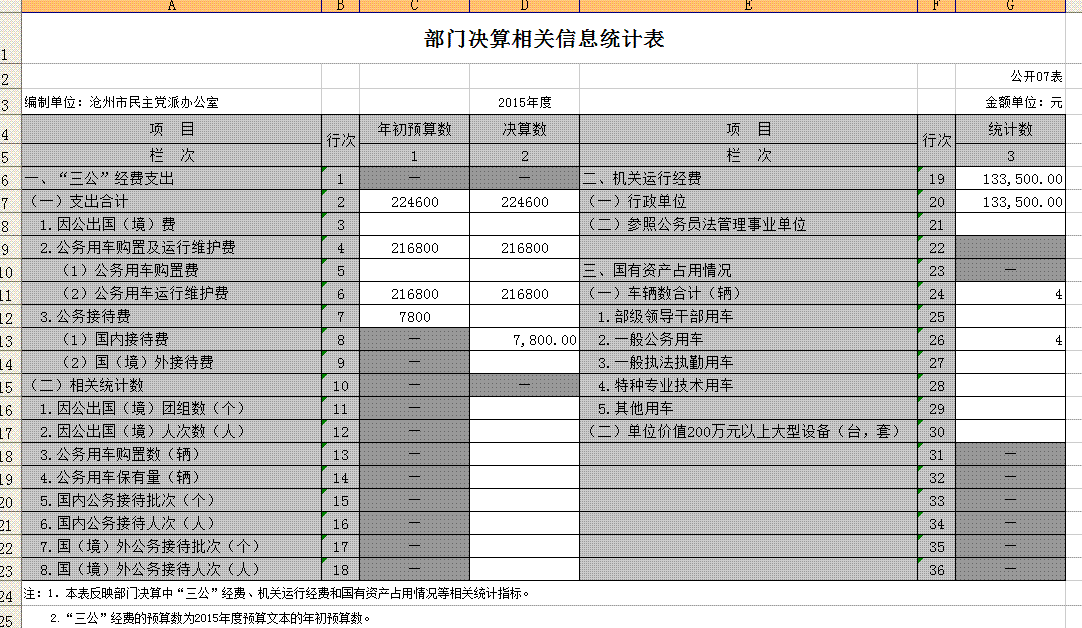Select the 7,800.00 cell for 国内接待费
This screenshot has height=628, width=1082.
pos(524,340)
